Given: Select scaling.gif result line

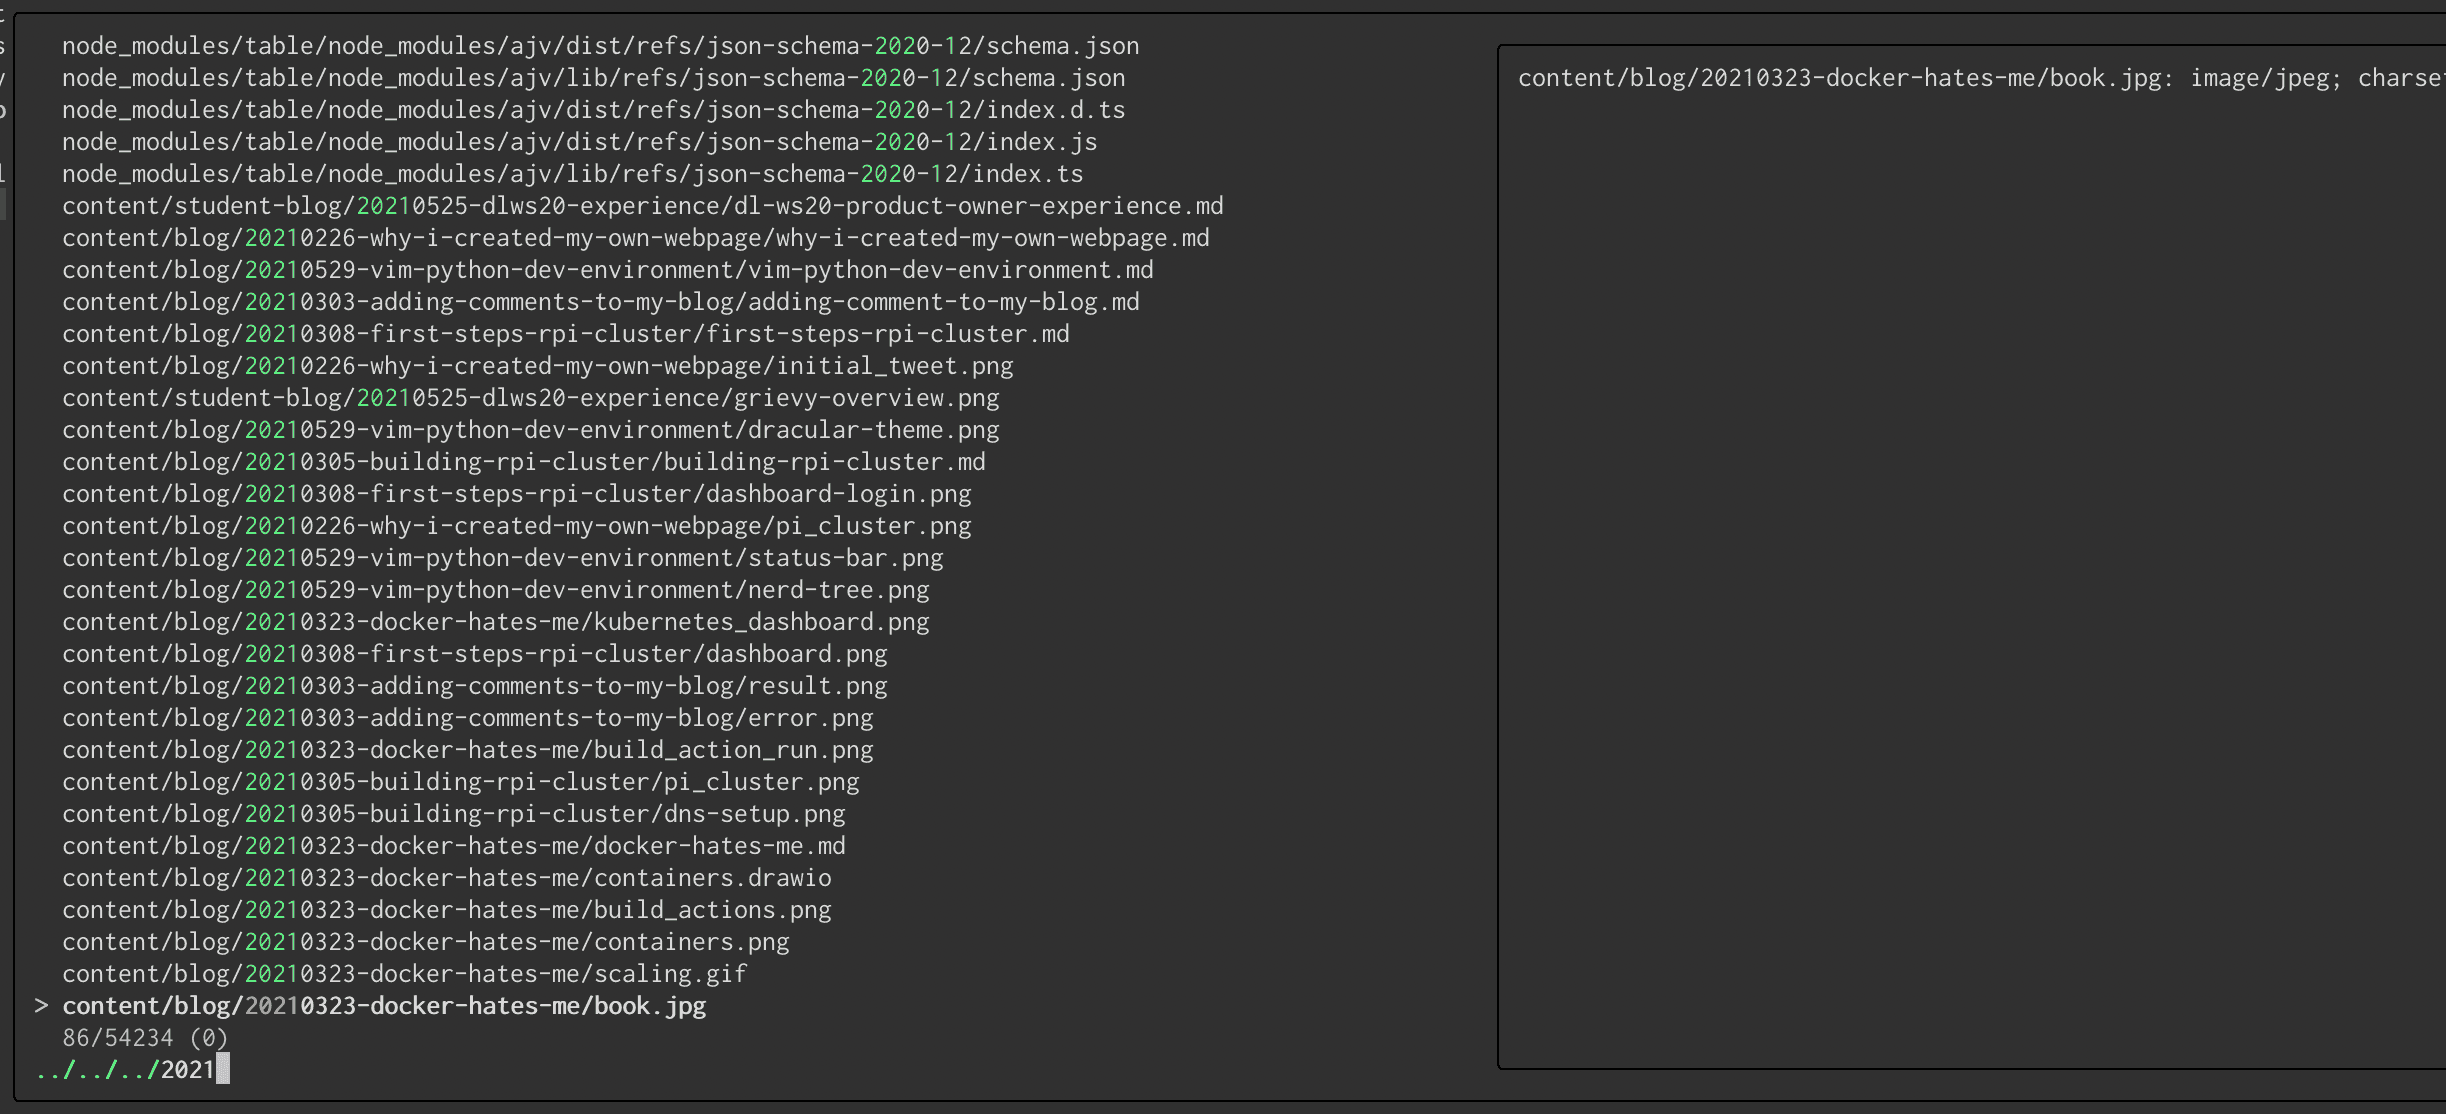Looking at the screenshot, I should (404, 974).
